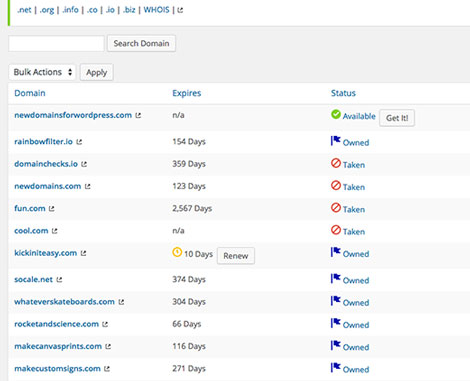Click the Taken prohibited icon for fun.com
470x381 pixels.
336,208
